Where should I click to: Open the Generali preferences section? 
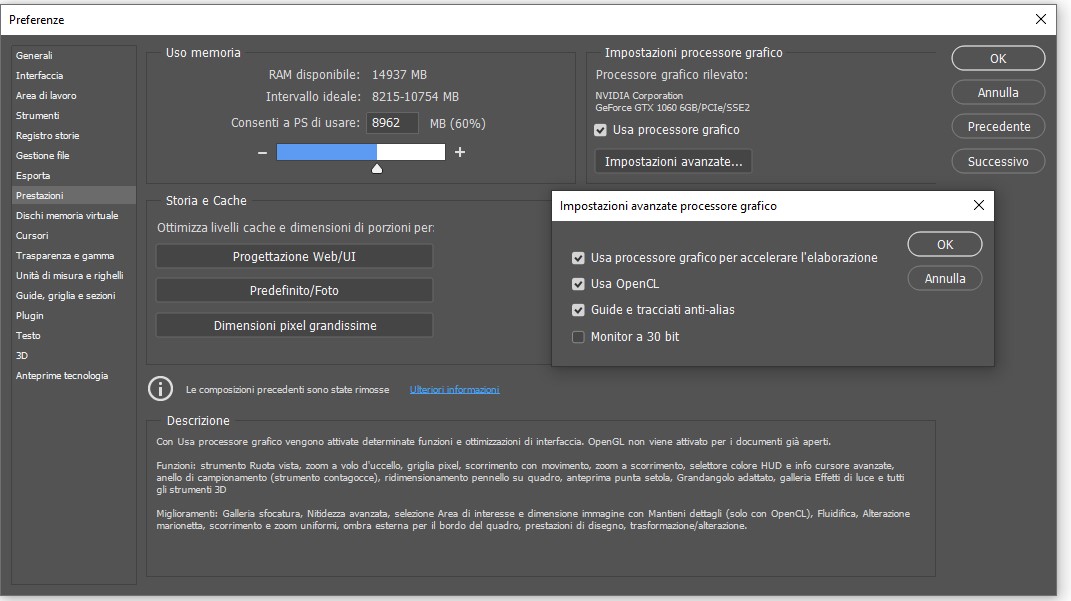(74, 55)
